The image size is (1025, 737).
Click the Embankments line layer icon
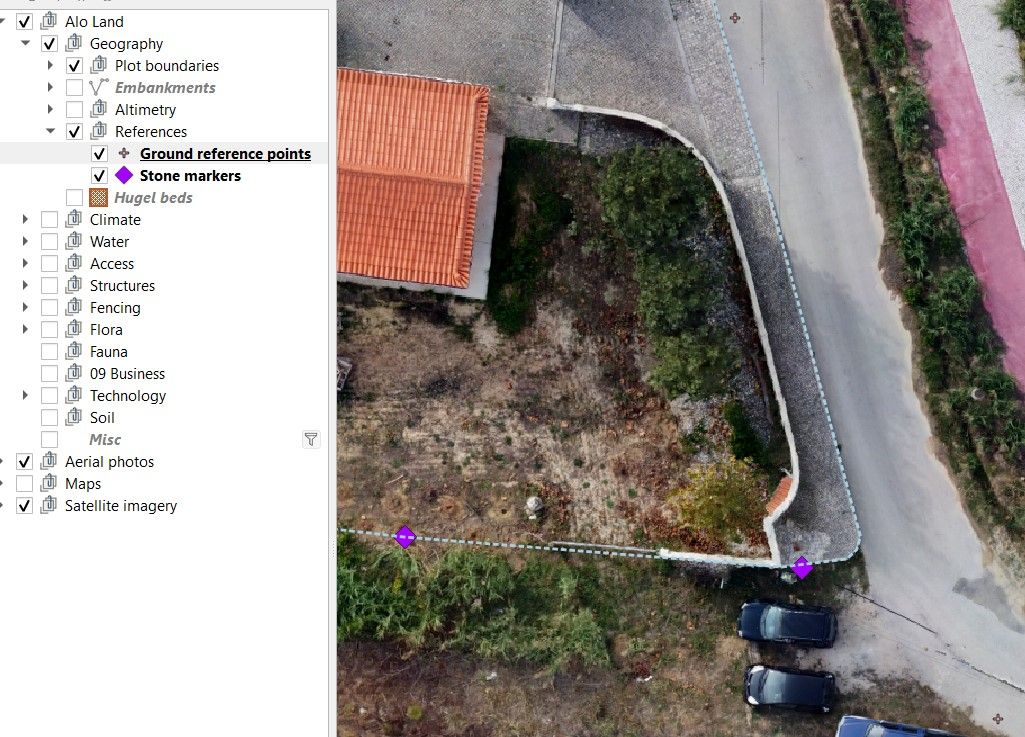[99, 87]
